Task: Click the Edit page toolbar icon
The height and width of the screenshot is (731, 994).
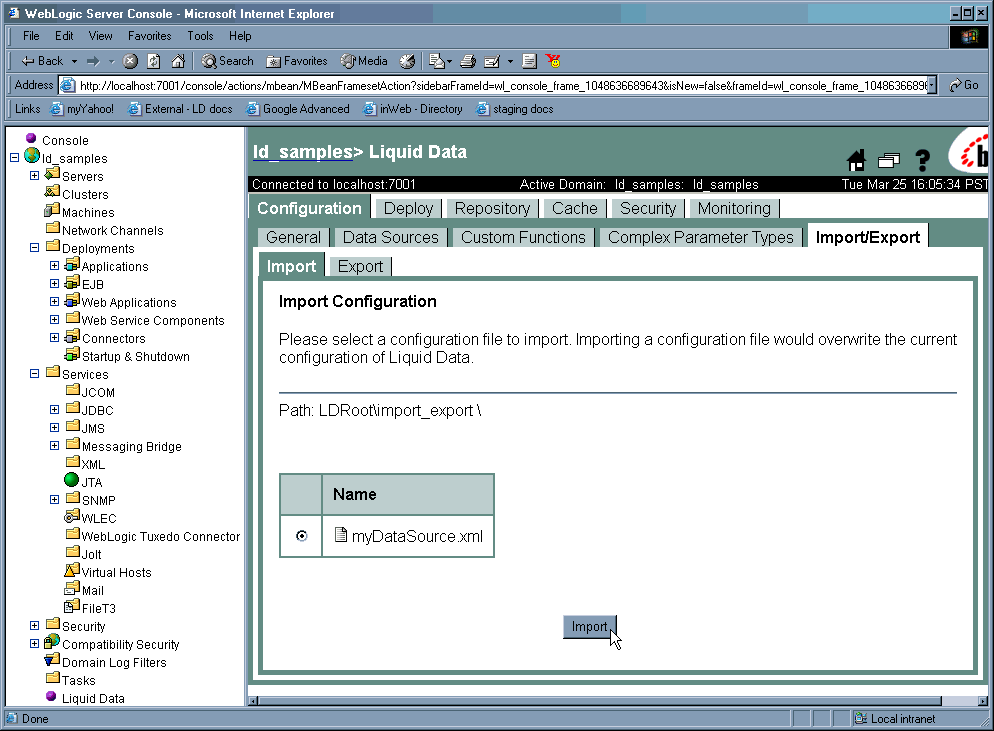Action: (x=492, y=61)
